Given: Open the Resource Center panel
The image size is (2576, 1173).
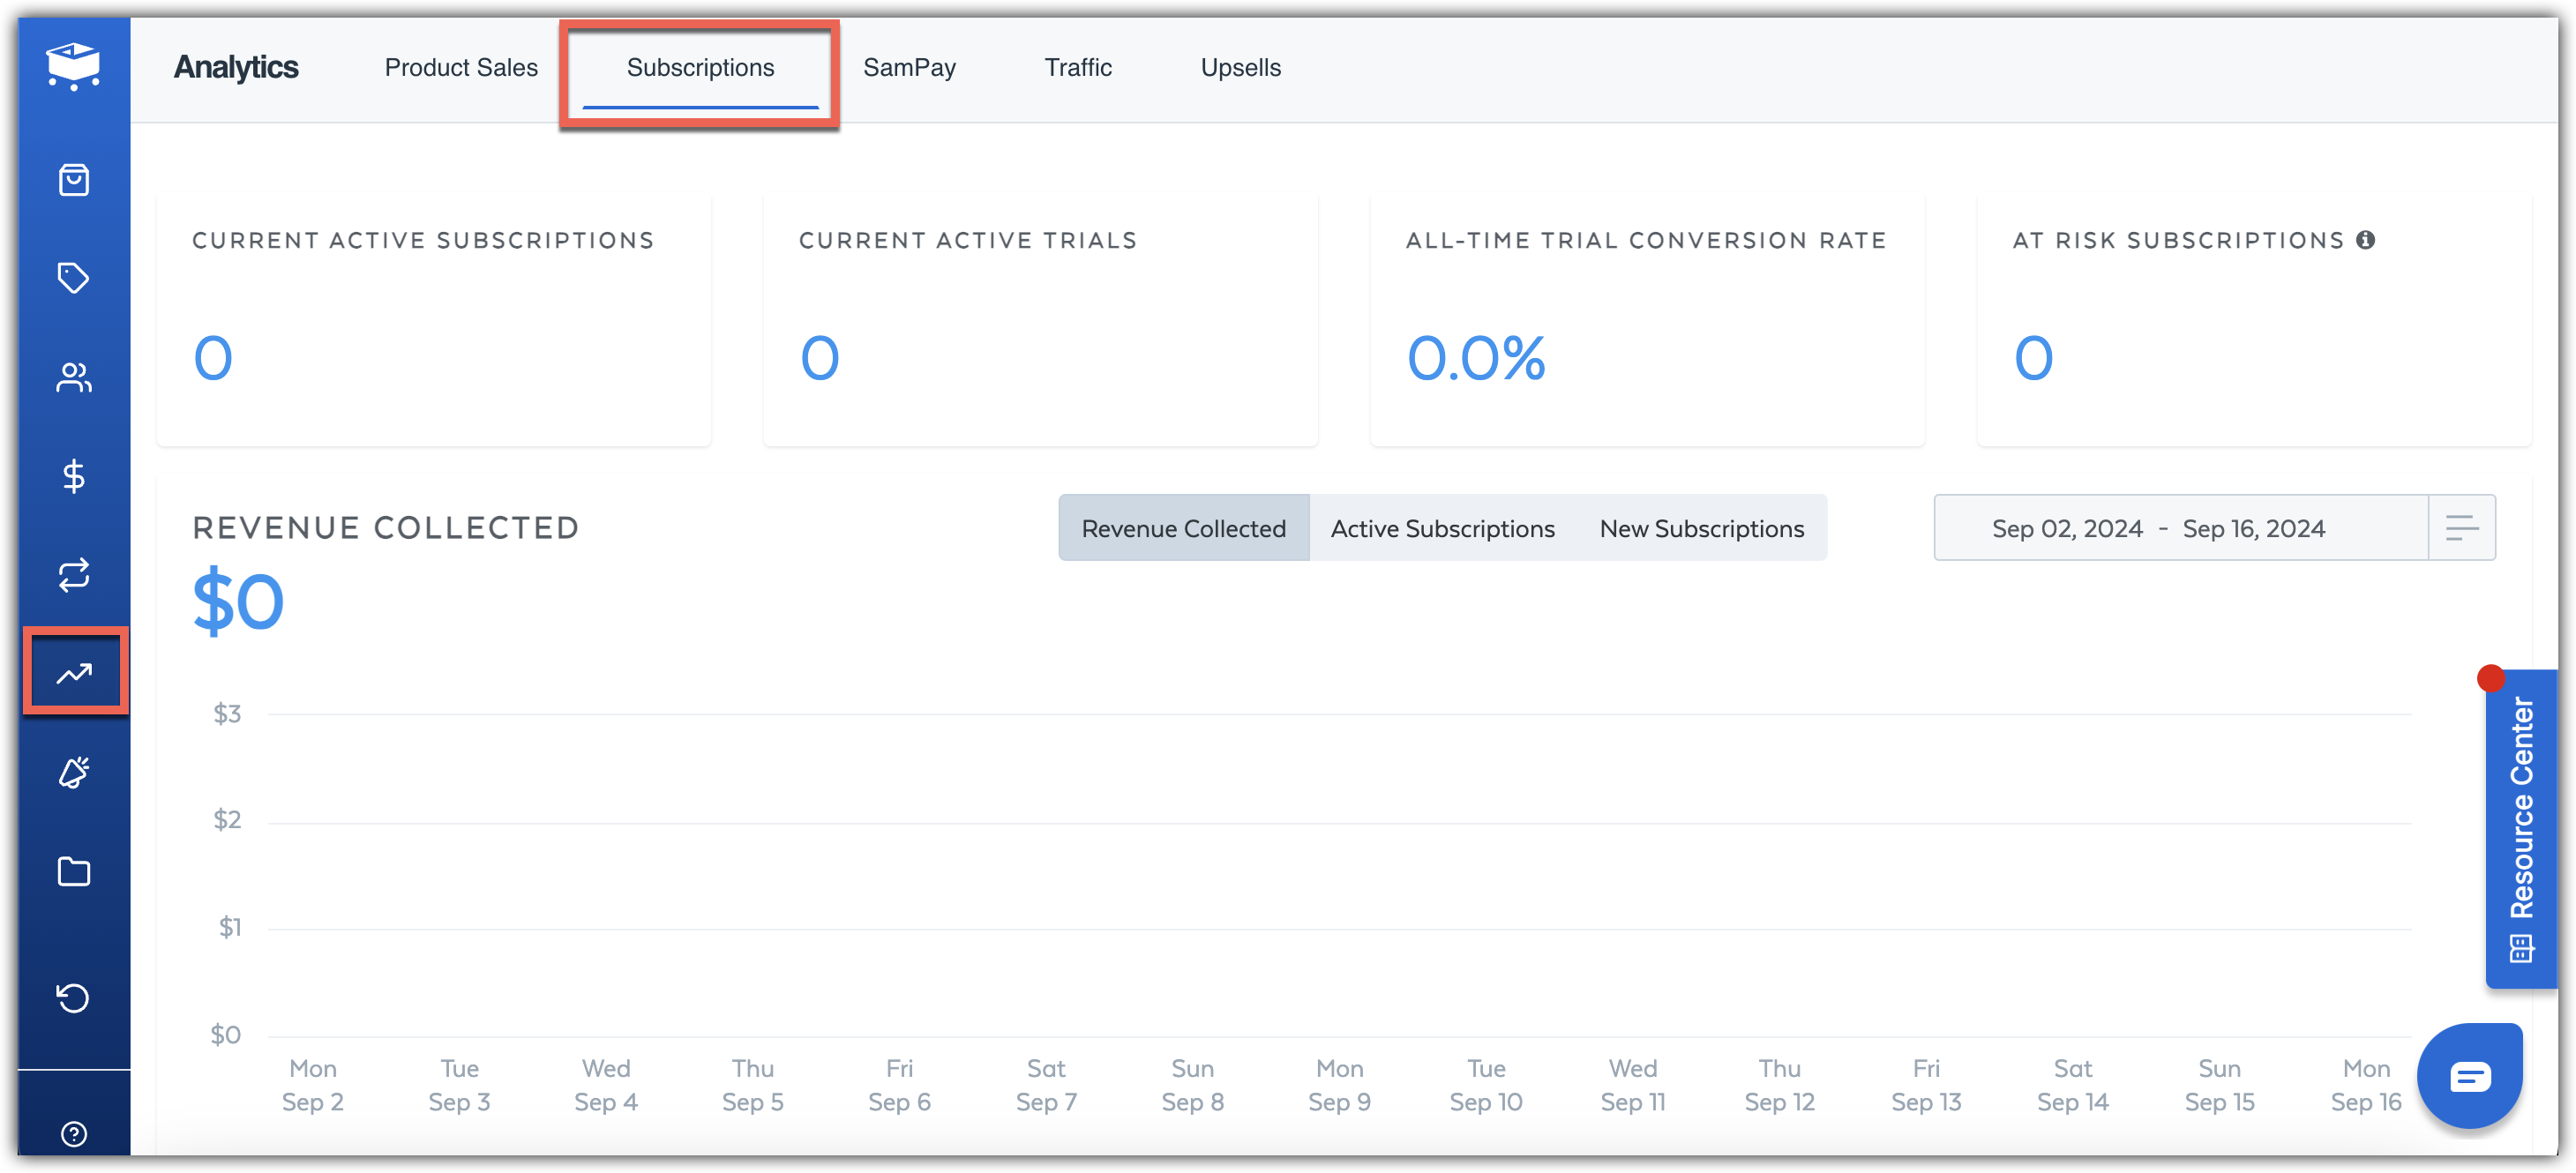Looking at the screenshot, I should point(2521,828).
